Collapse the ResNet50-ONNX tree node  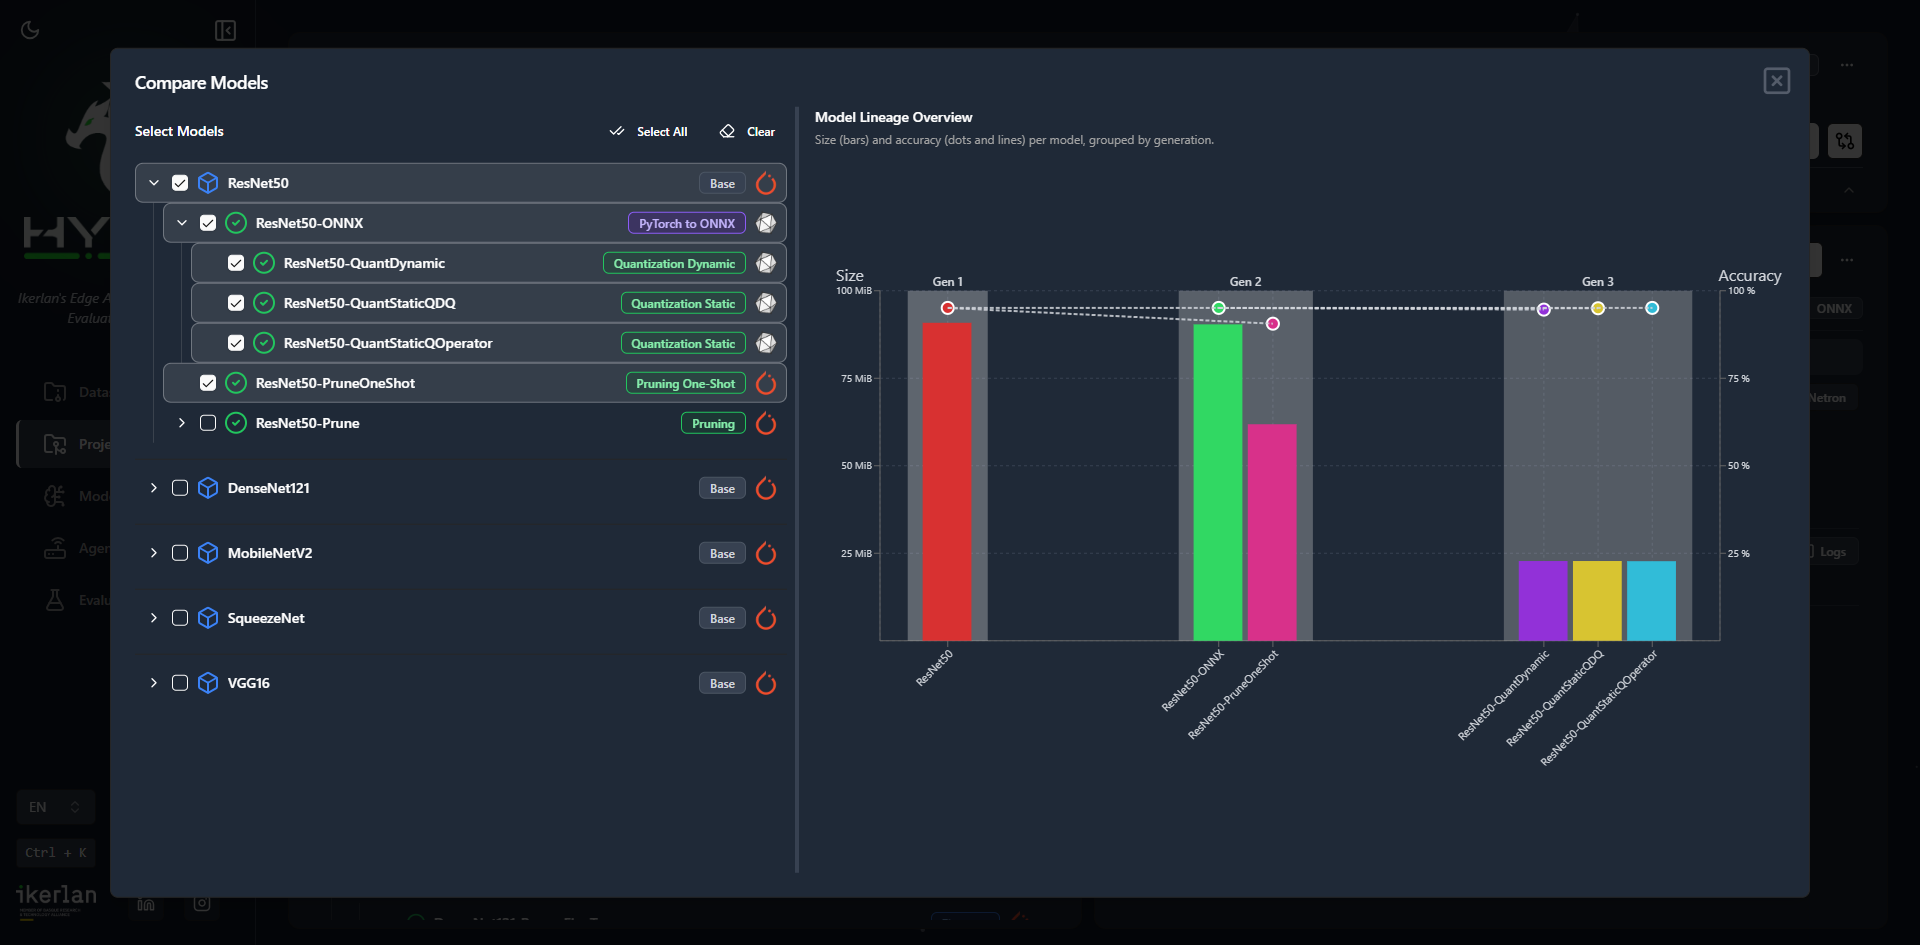click(182, 223)
